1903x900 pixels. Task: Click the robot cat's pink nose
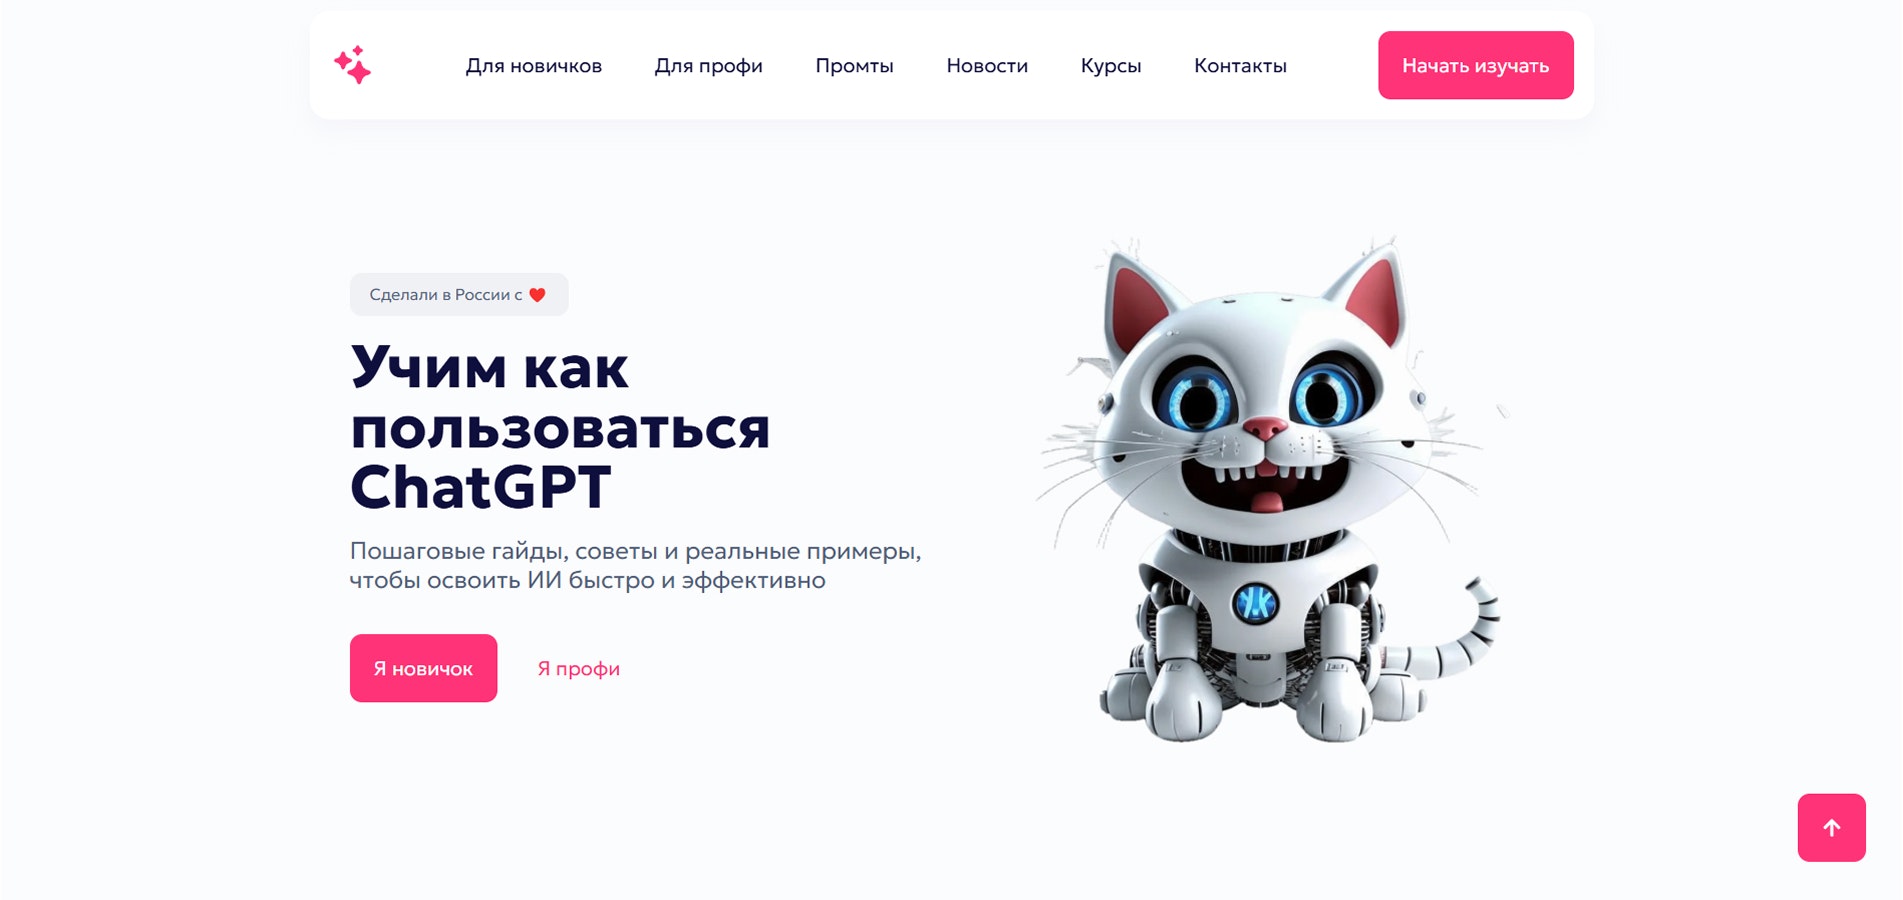(1264, 429)
